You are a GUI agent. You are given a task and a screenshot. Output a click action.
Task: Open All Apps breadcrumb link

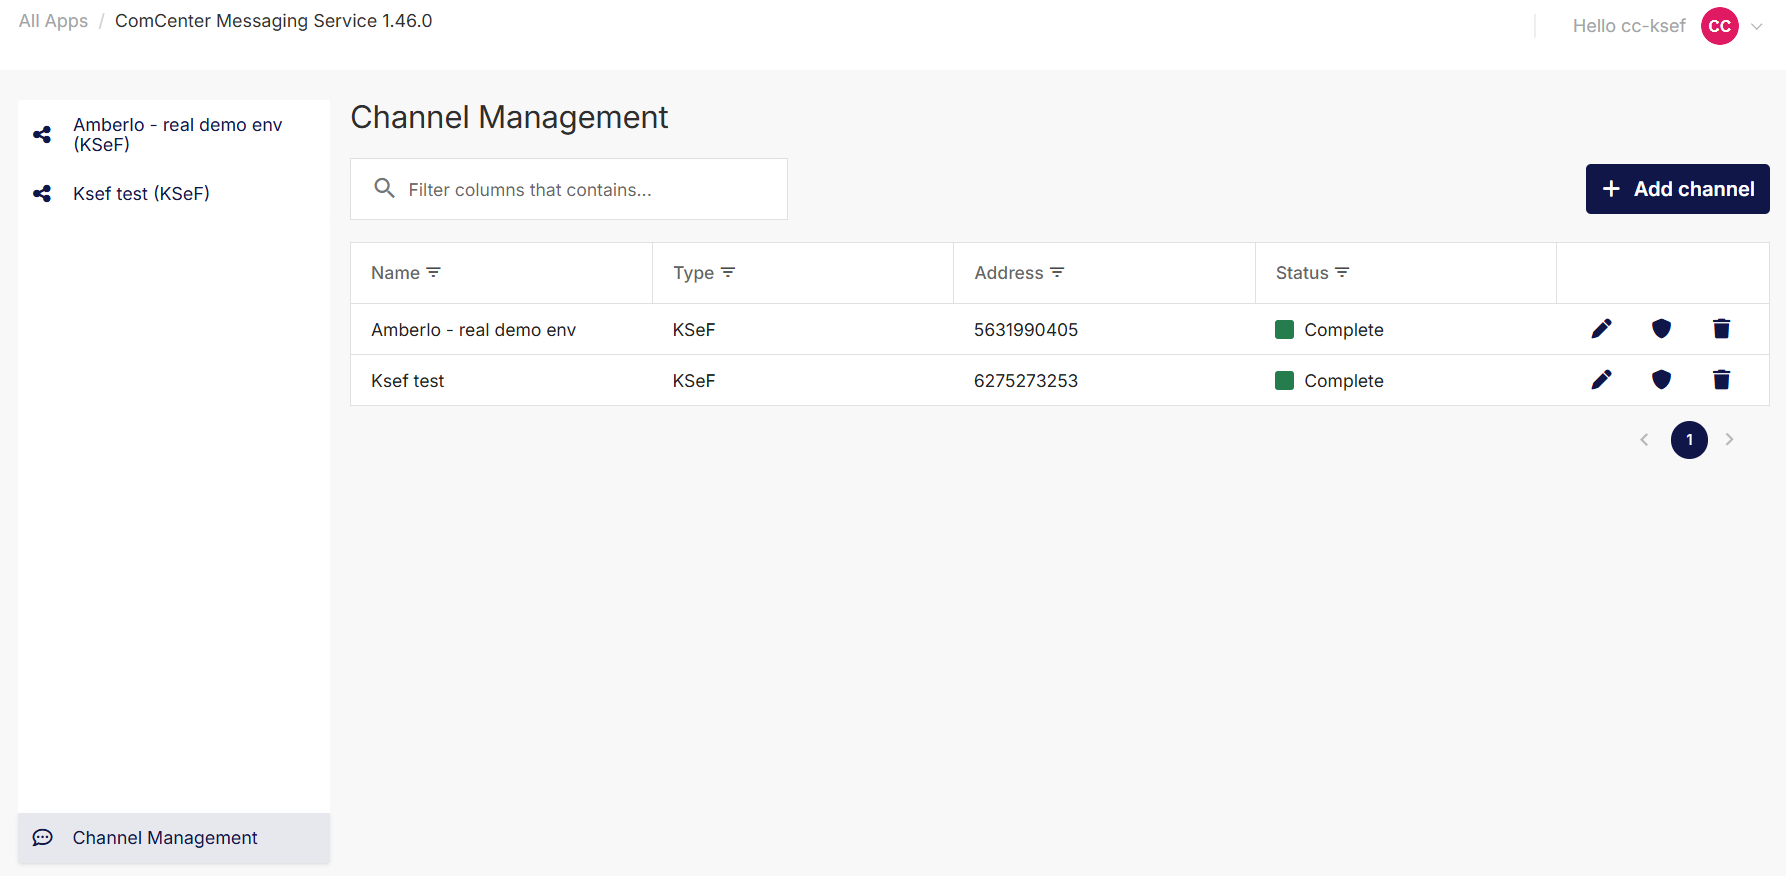coord(54,21)
